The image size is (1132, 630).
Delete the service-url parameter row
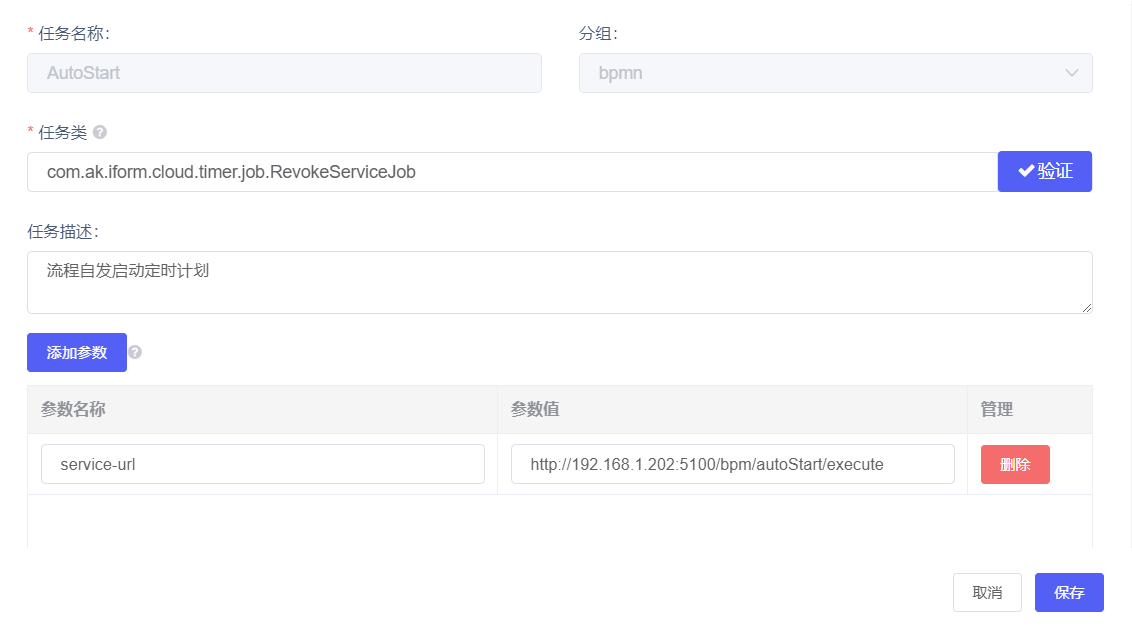tap(1014, 464)
